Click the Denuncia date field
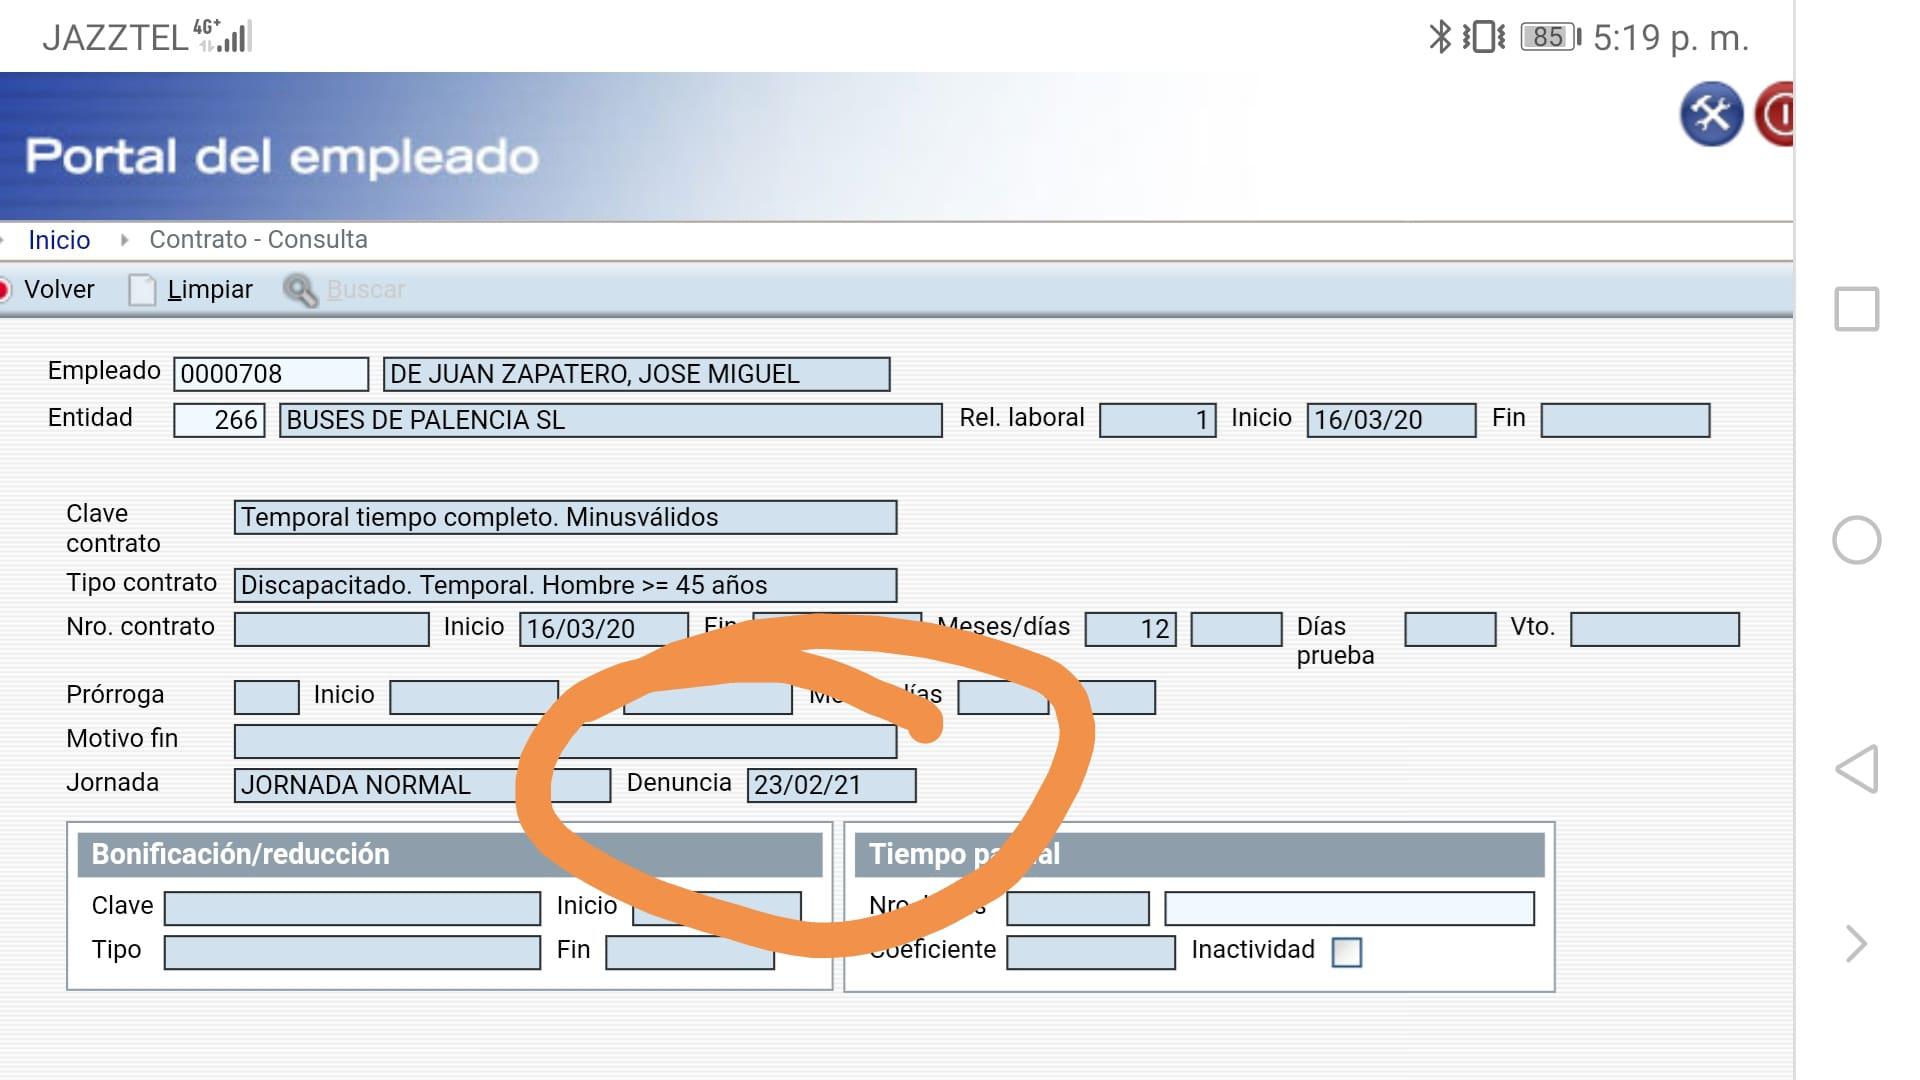The image size is (1920, 1080). [x=830, y=785]
